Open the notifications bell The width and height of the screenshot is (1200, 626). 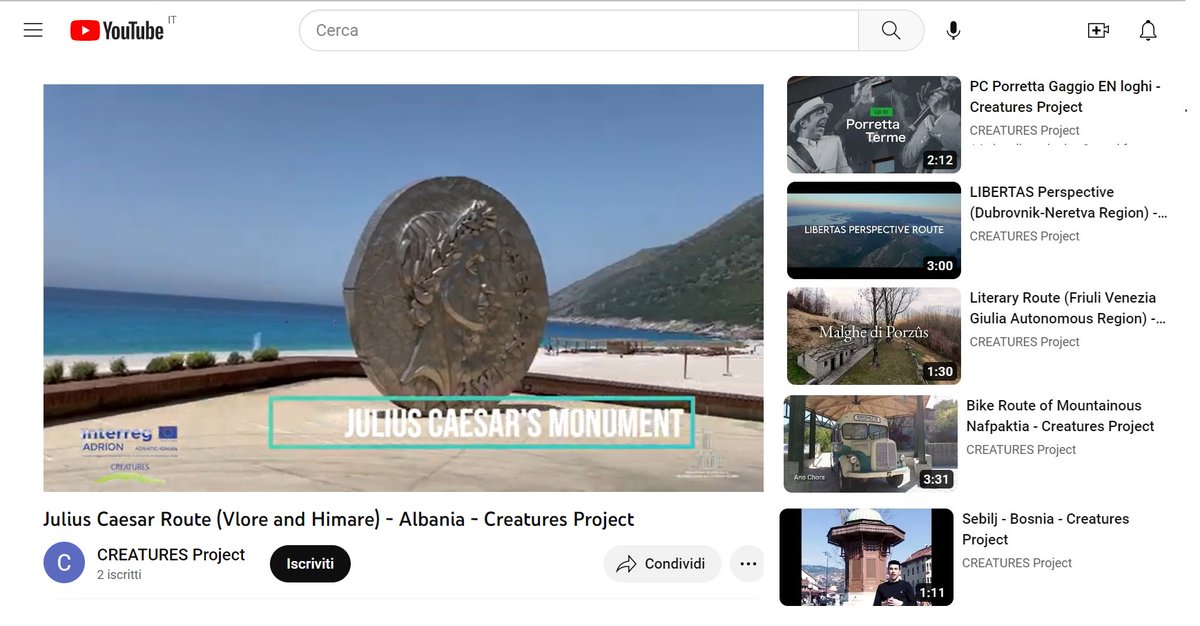[x=1148, y=30]
